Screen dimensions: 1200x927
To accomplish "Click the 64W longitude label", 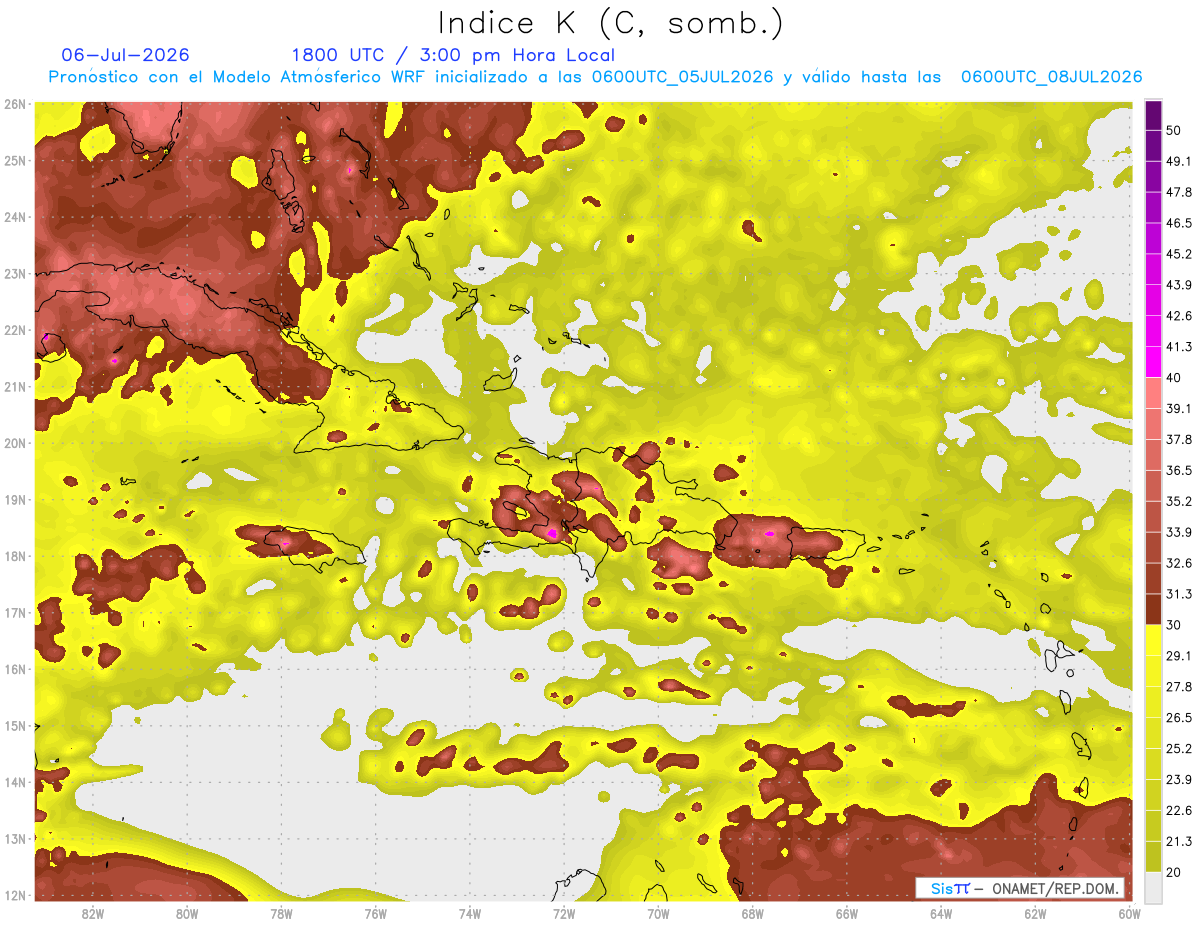I will pos(941,914).
